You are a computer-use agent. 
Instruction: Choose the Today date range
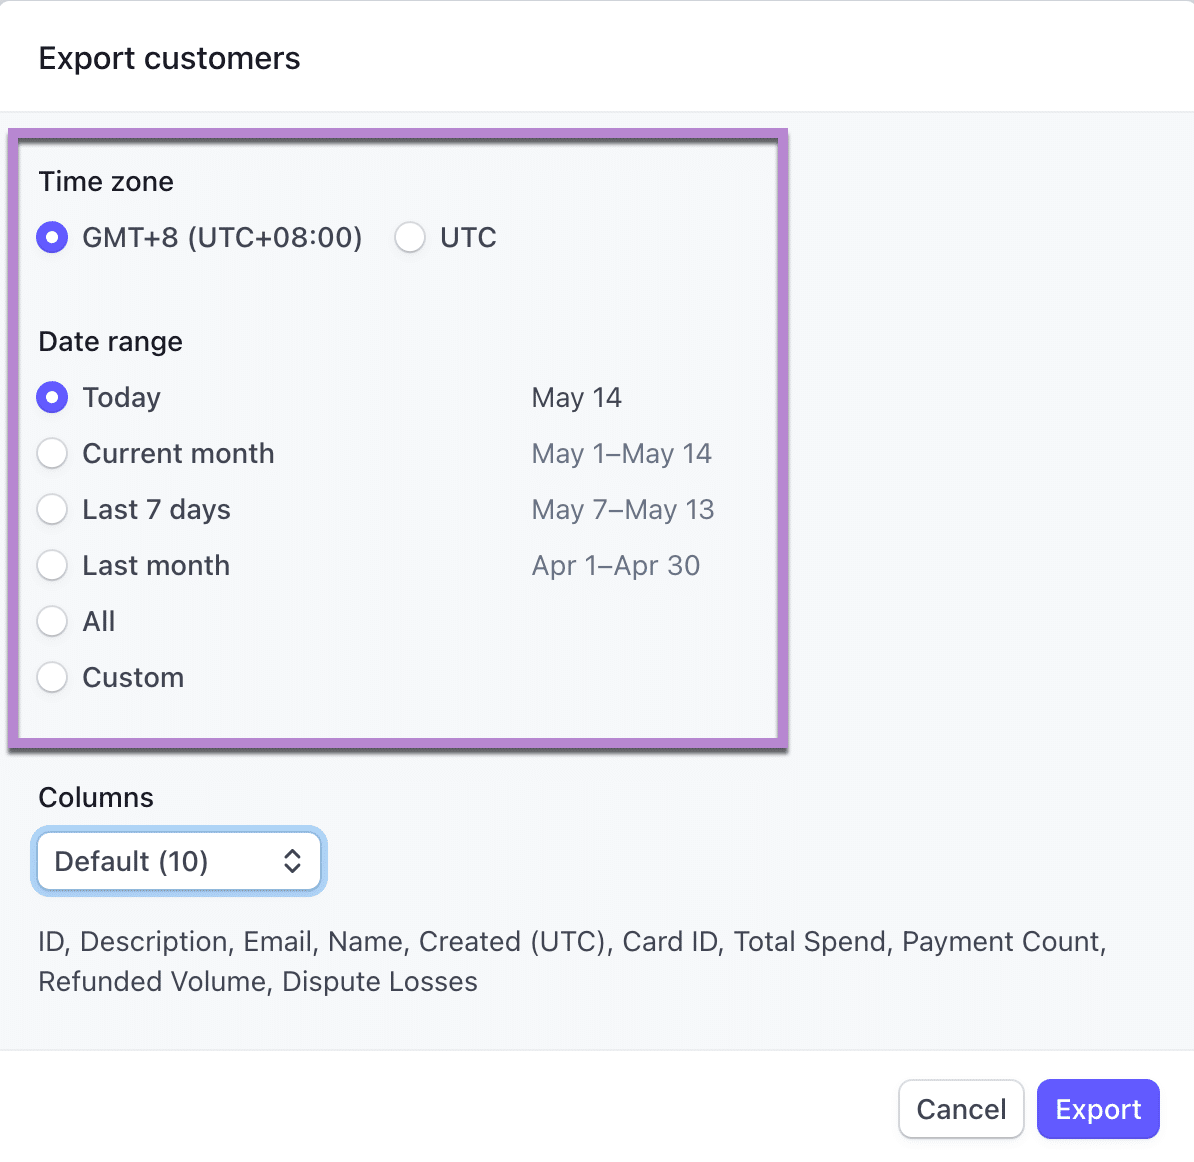(x=52, y=397)
